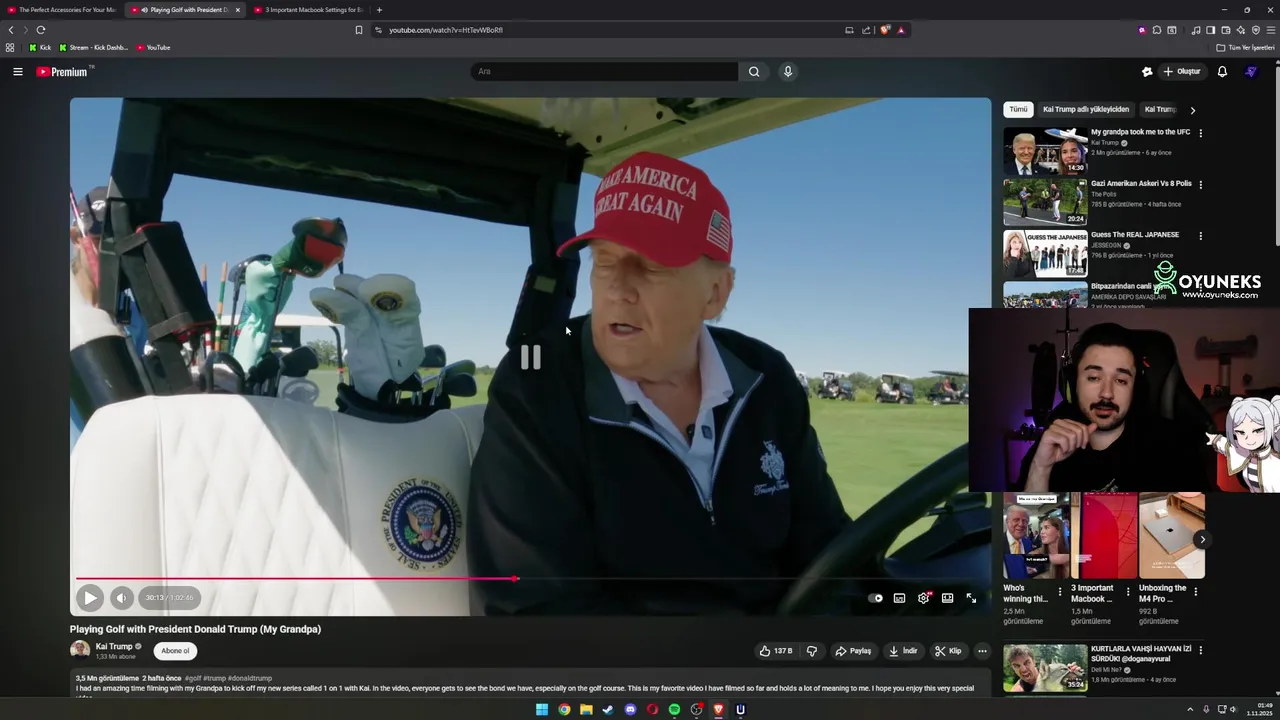Open browser extensions puzzle icon
This screenshot has height=720, width=1280.
click(1156, 30)
